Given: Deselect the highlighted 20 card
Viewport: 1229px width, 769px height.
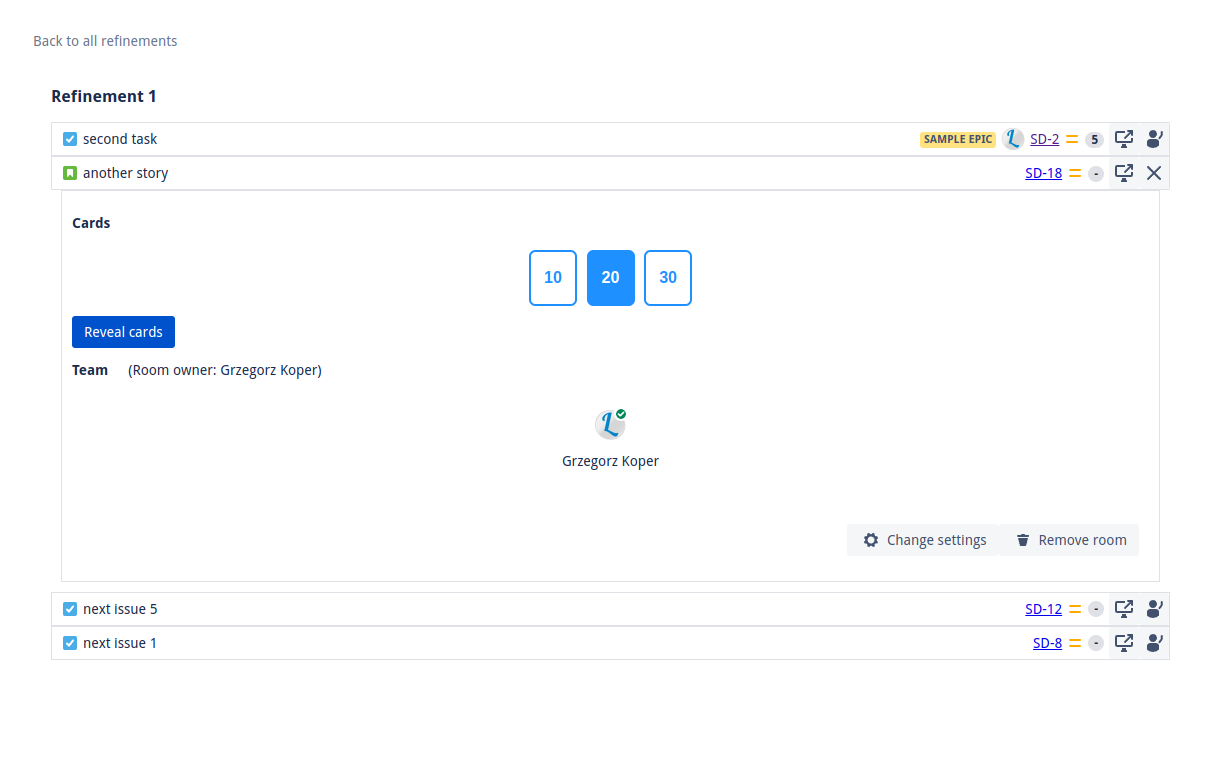Looking at the screenshot, I should coord(611,278).
